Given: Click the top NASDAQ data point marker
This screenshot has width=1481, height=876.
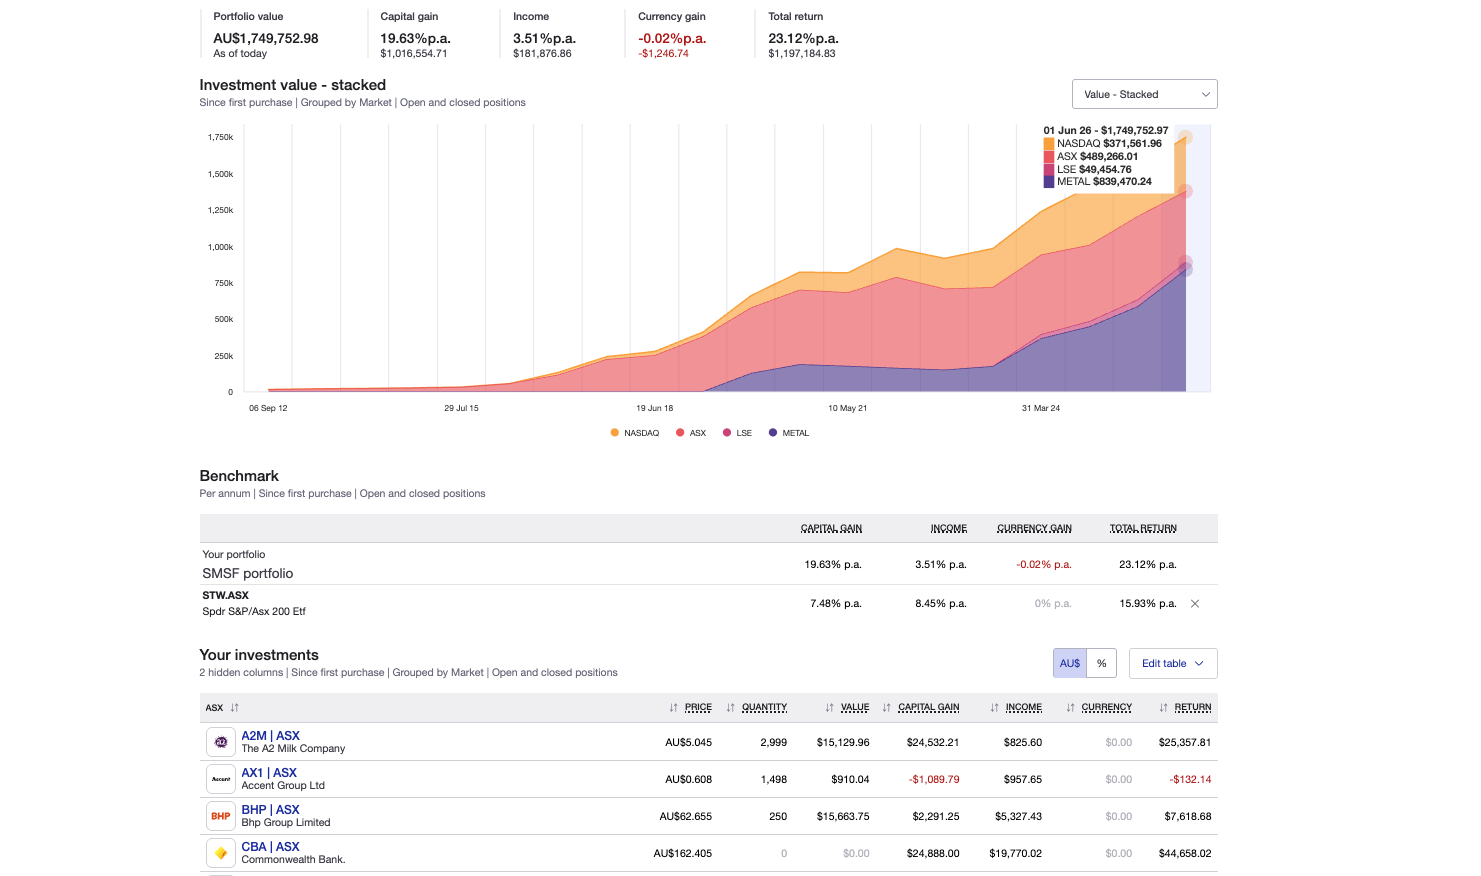Looking at the screenshot, I should [x=1185, y=138].
